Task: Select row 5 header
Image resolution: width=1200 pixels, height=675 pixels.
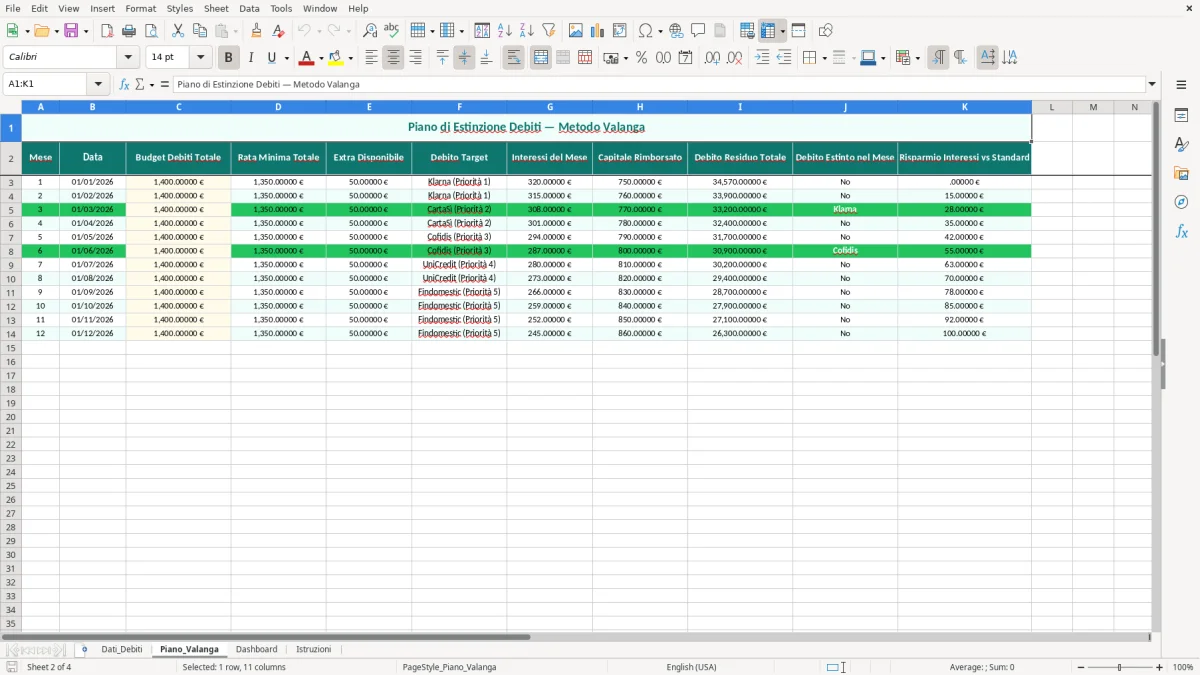Action: [11, 210]
